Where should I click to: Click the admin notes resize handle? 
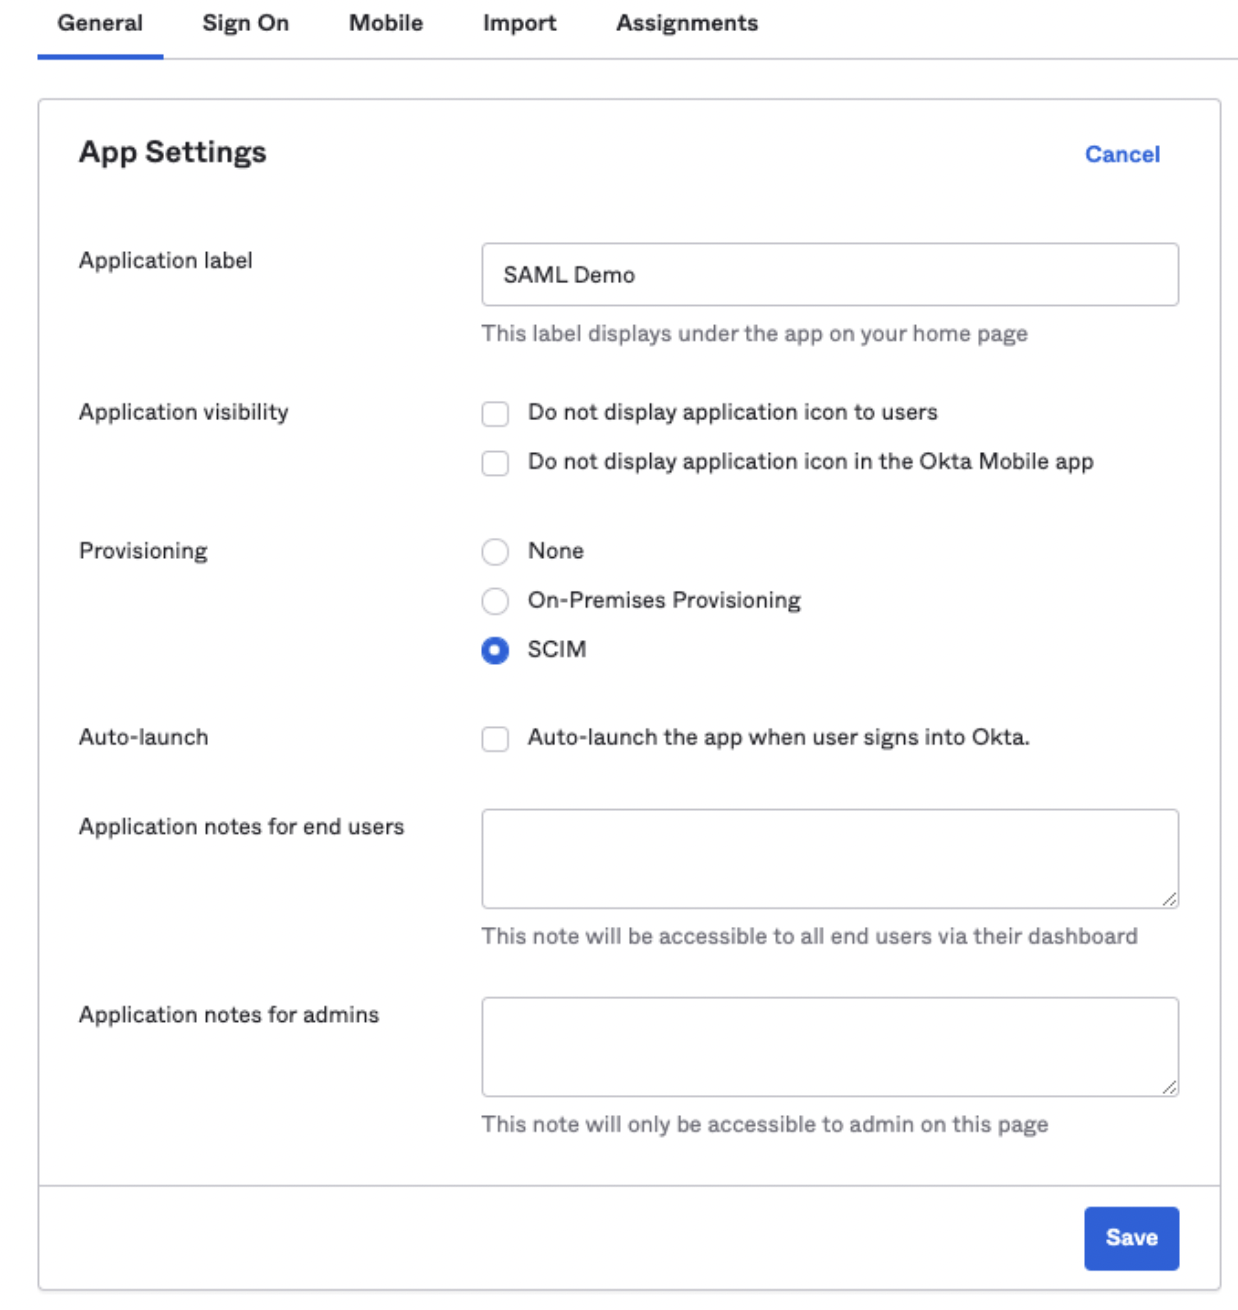[x=1169, y=1087]
